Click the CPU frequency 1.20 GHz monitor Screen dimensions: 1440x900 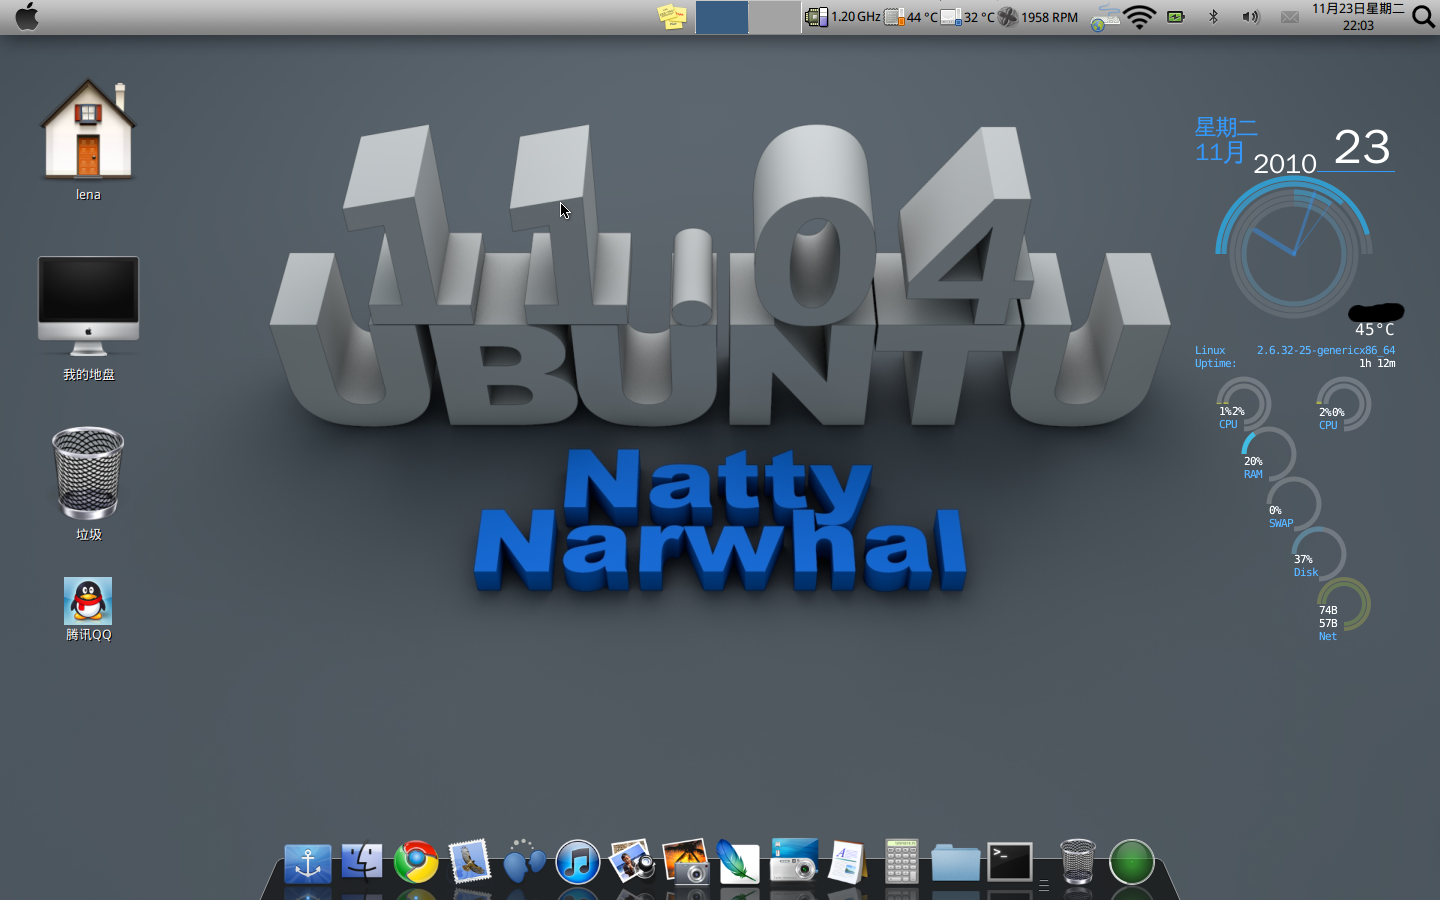point(843,17)
